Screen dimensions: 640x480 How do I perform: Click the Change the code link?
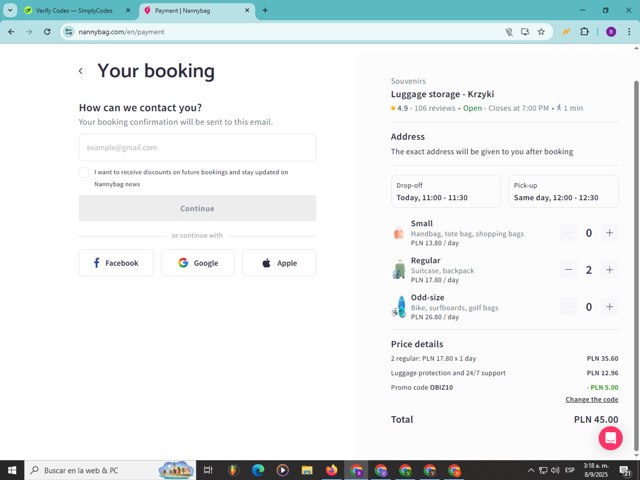[x=591, y=399]
